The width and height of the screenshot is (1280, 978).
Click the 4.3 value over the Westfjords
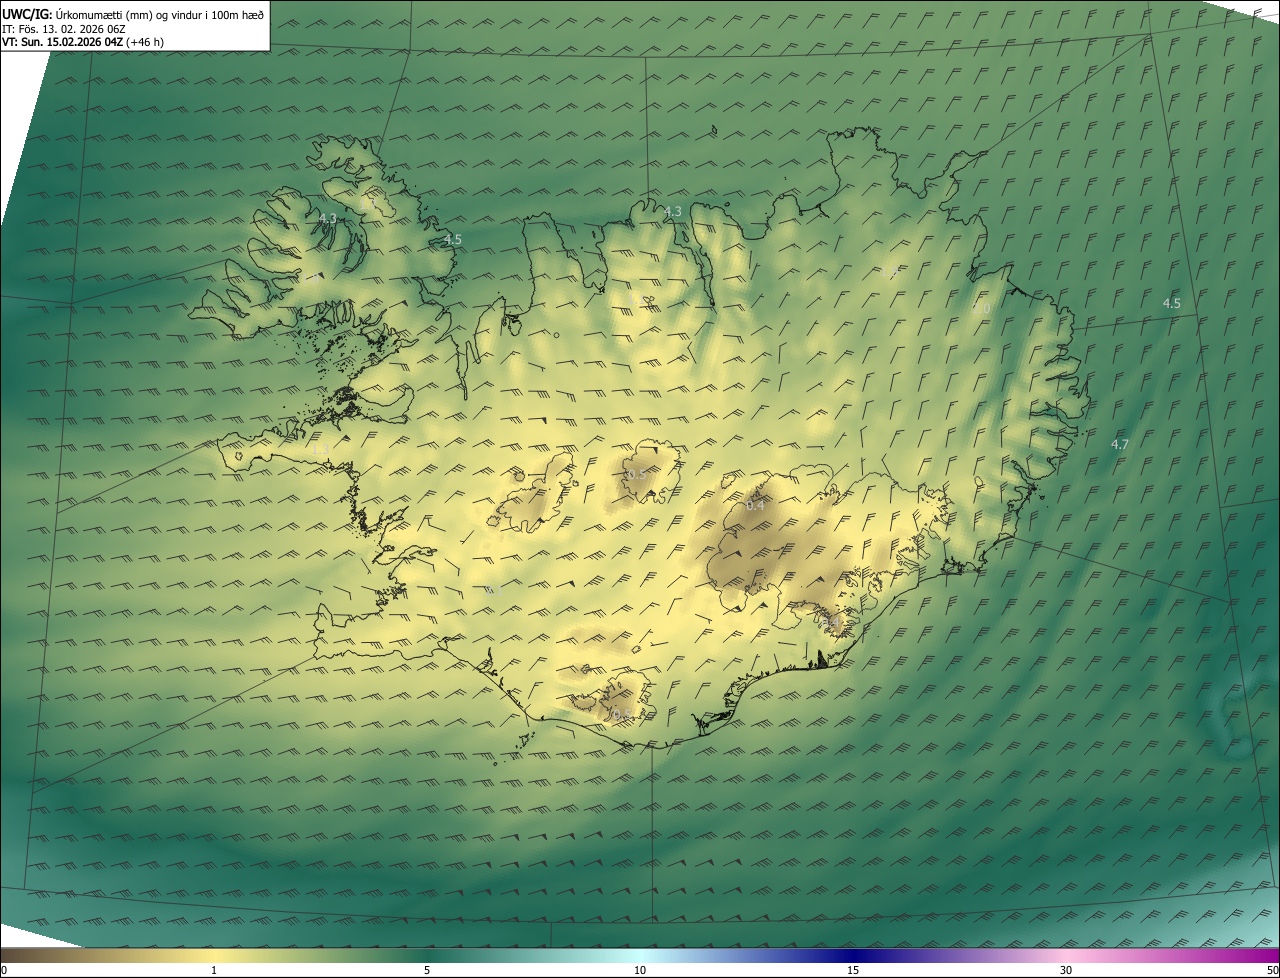pos(327,218)
